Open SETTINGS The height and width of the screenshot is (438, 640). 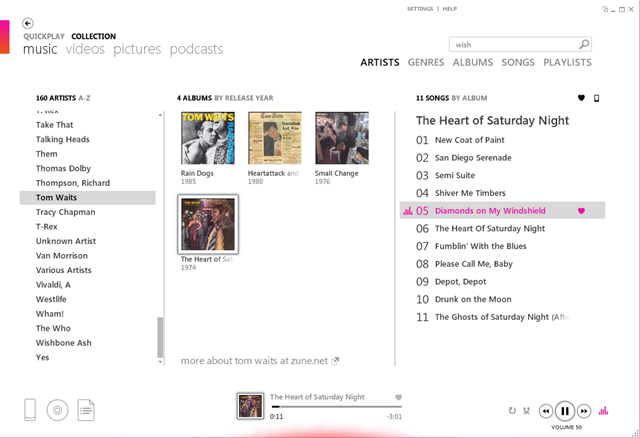[x=420, y=9]
